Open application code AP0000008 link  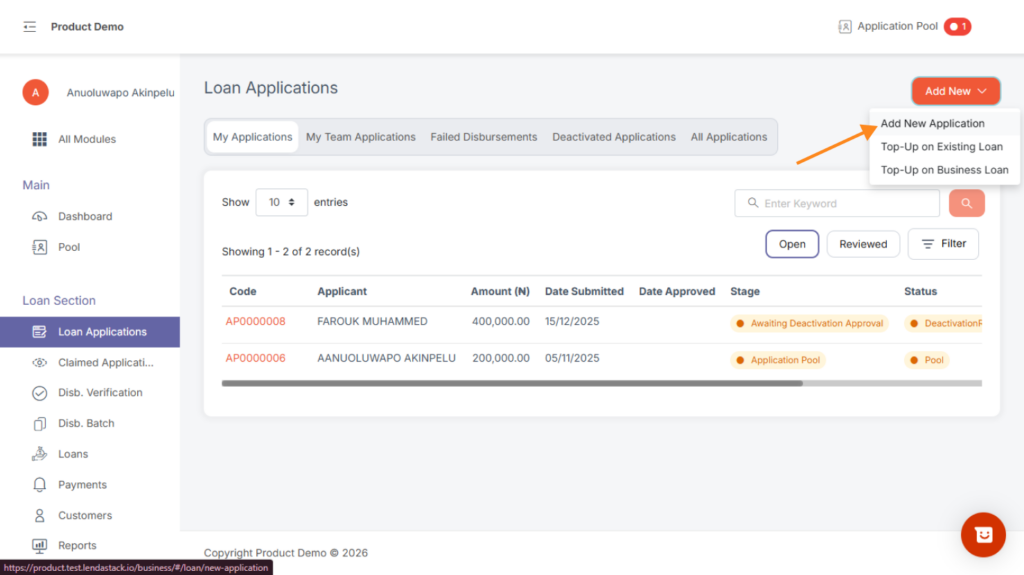click(255, 322)
